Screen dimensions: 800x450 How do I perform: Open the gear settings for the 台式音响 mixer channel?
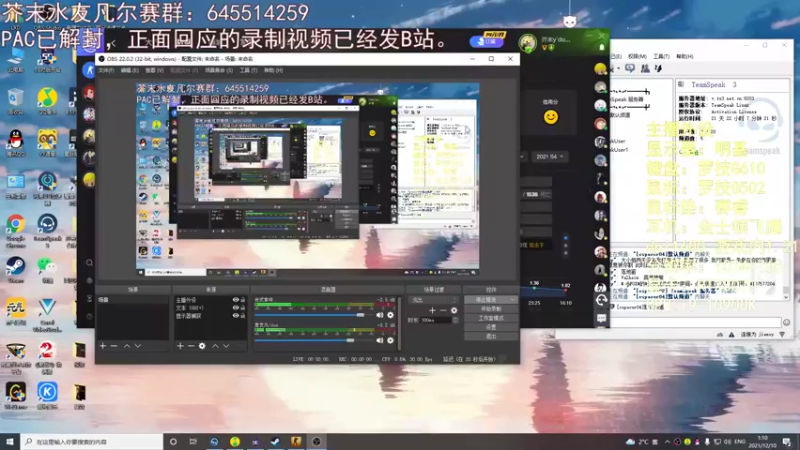390,315
